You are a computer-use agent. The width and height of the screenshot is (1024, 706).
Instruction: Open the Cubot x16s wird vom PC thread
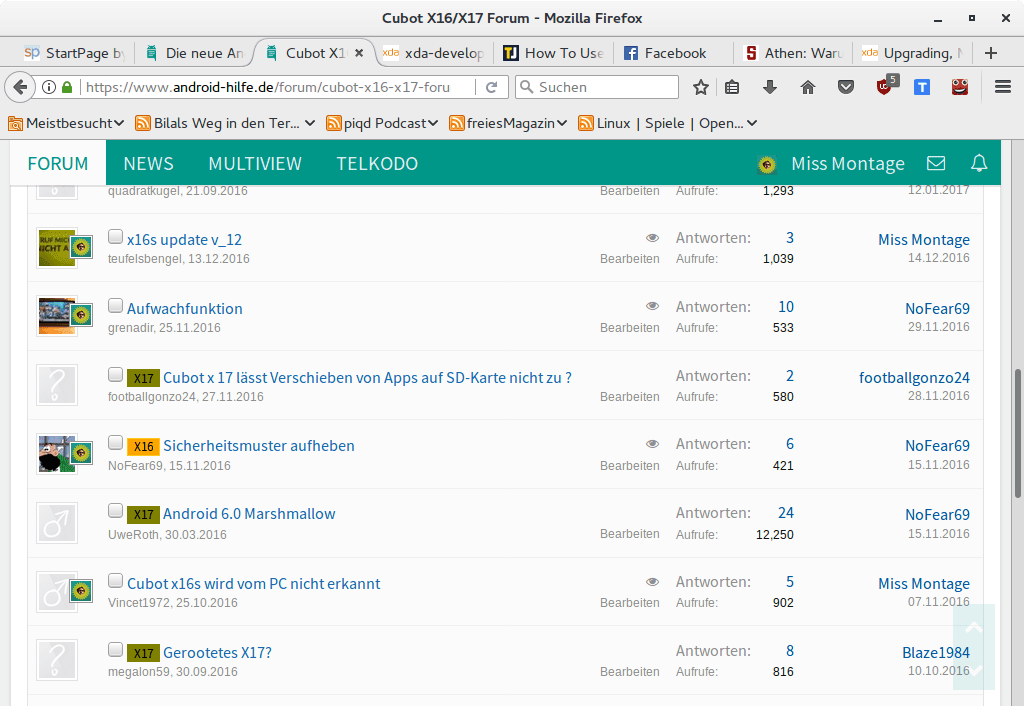(253, 583)
